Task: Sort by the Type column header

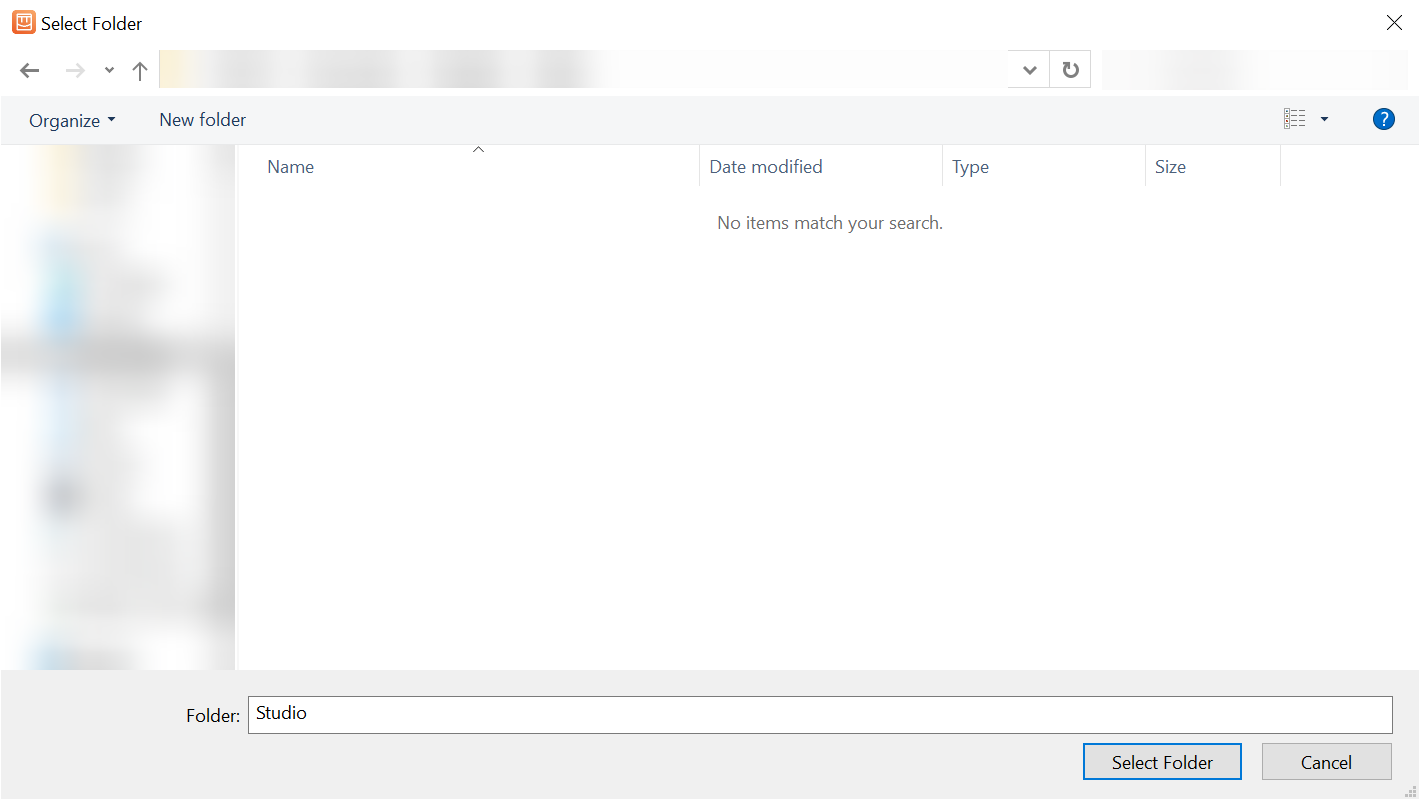Action: click(x=969, y=166)
